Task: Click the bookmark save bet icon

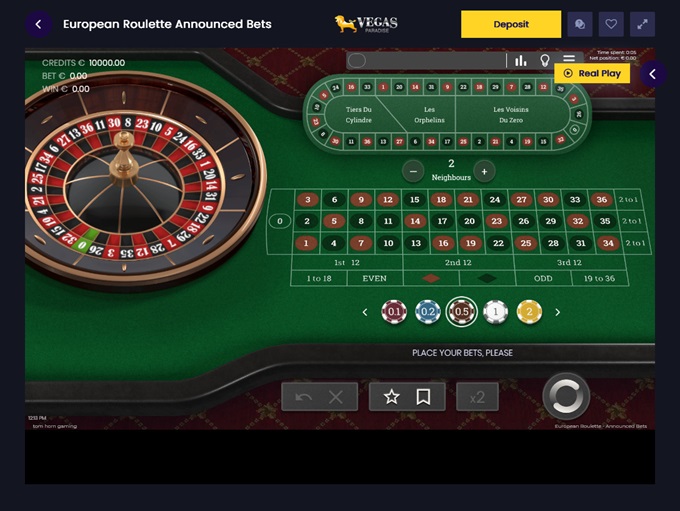Action: pyautogui.click(x=423, y=396)
